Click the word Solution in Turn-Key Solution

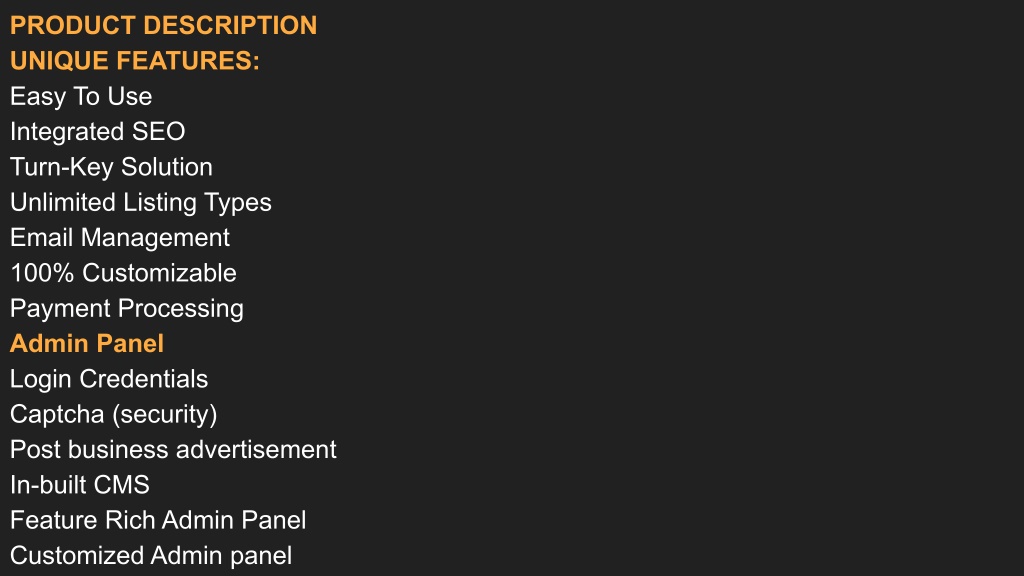point(167,167)
